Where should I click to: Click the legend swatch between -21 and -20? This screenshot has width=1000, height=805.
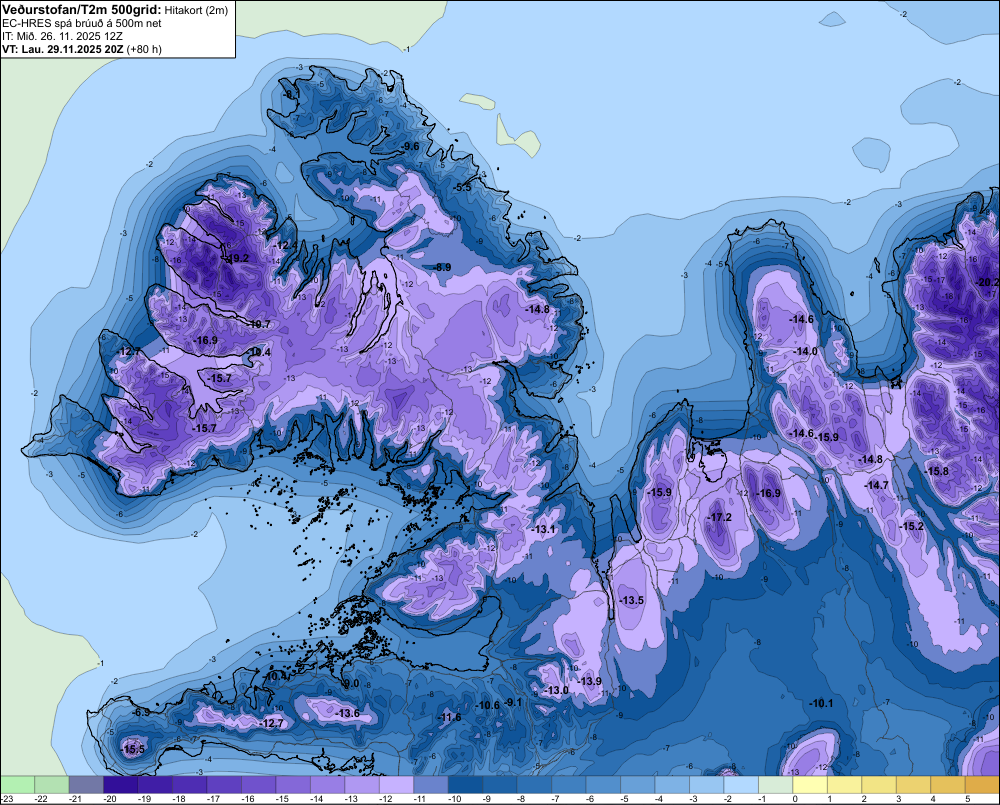[86, 784]
